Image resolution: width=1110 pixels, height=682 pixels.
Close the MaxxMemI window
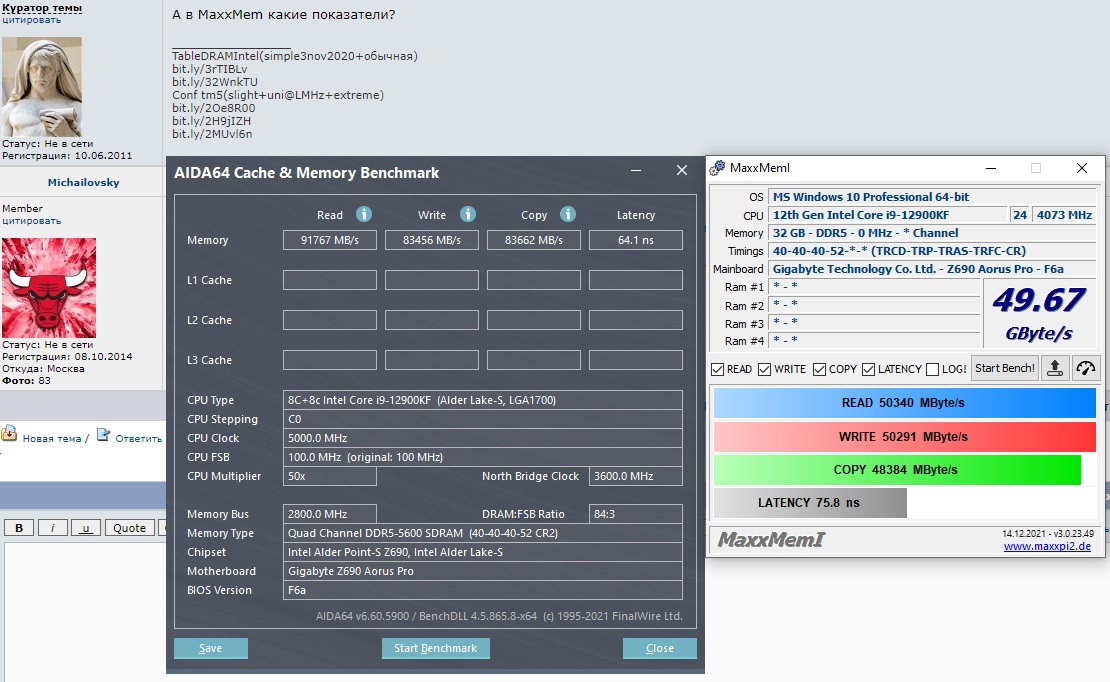(x=1082, y=168)
